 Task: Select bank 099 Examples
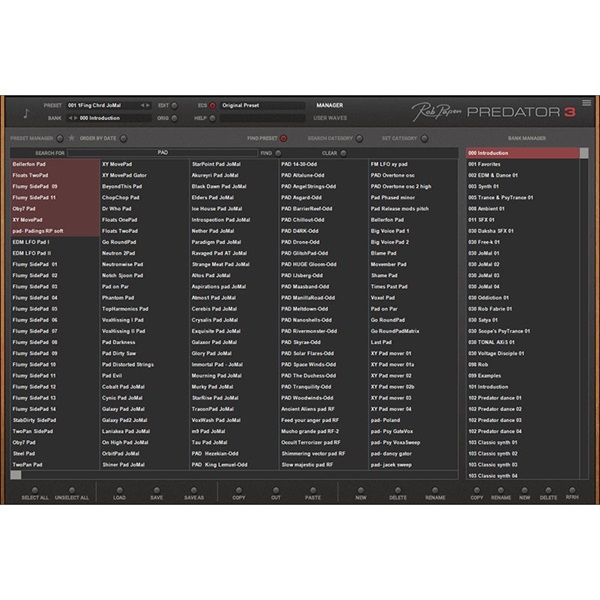(522, 376)
